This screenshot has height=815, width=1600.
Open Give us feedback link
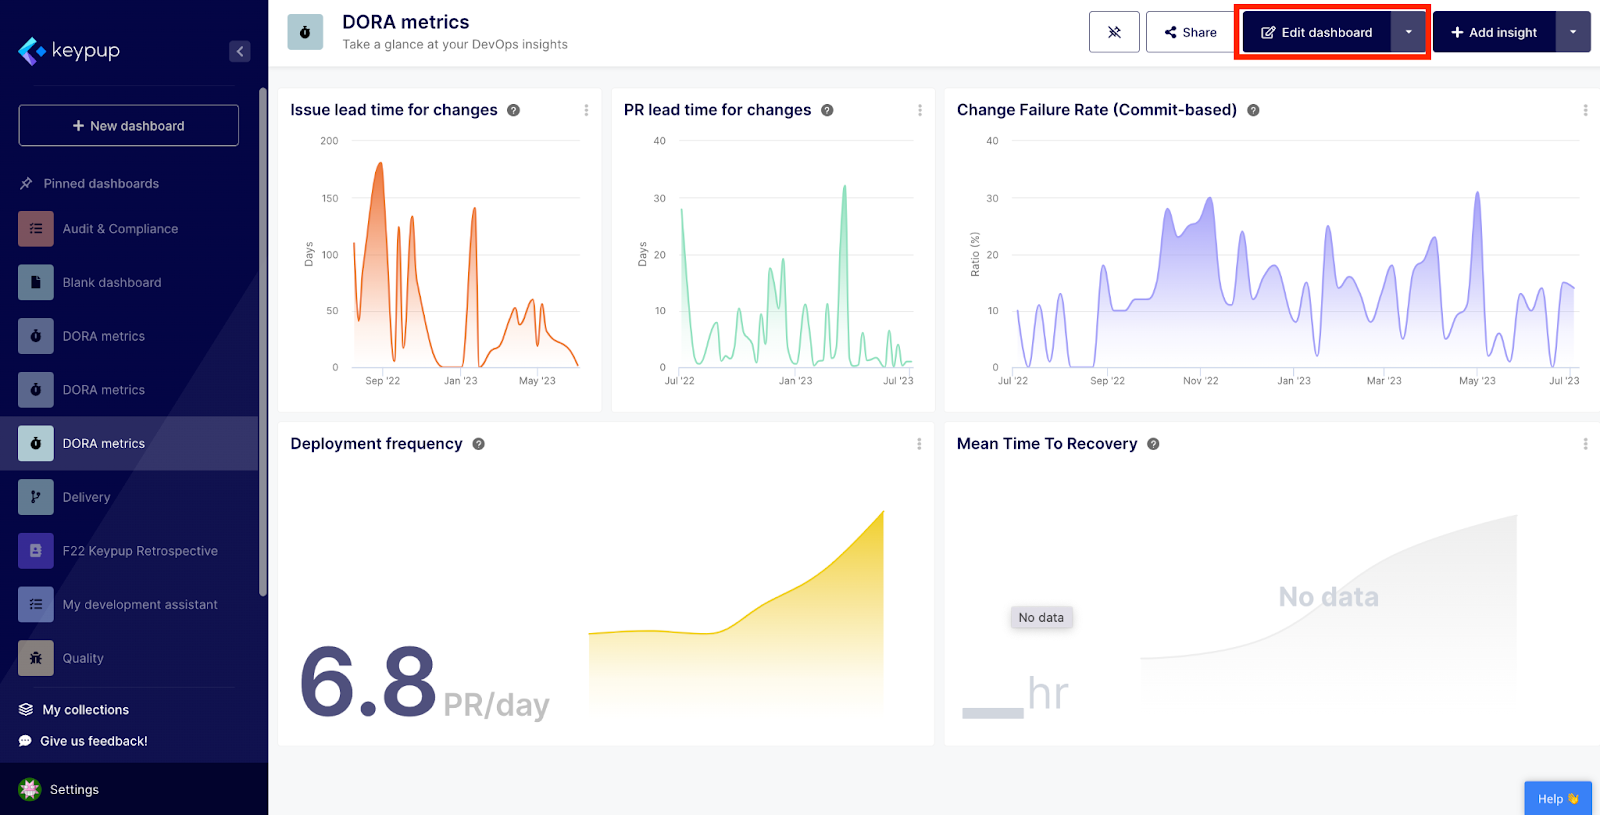[x=93, y=741]
